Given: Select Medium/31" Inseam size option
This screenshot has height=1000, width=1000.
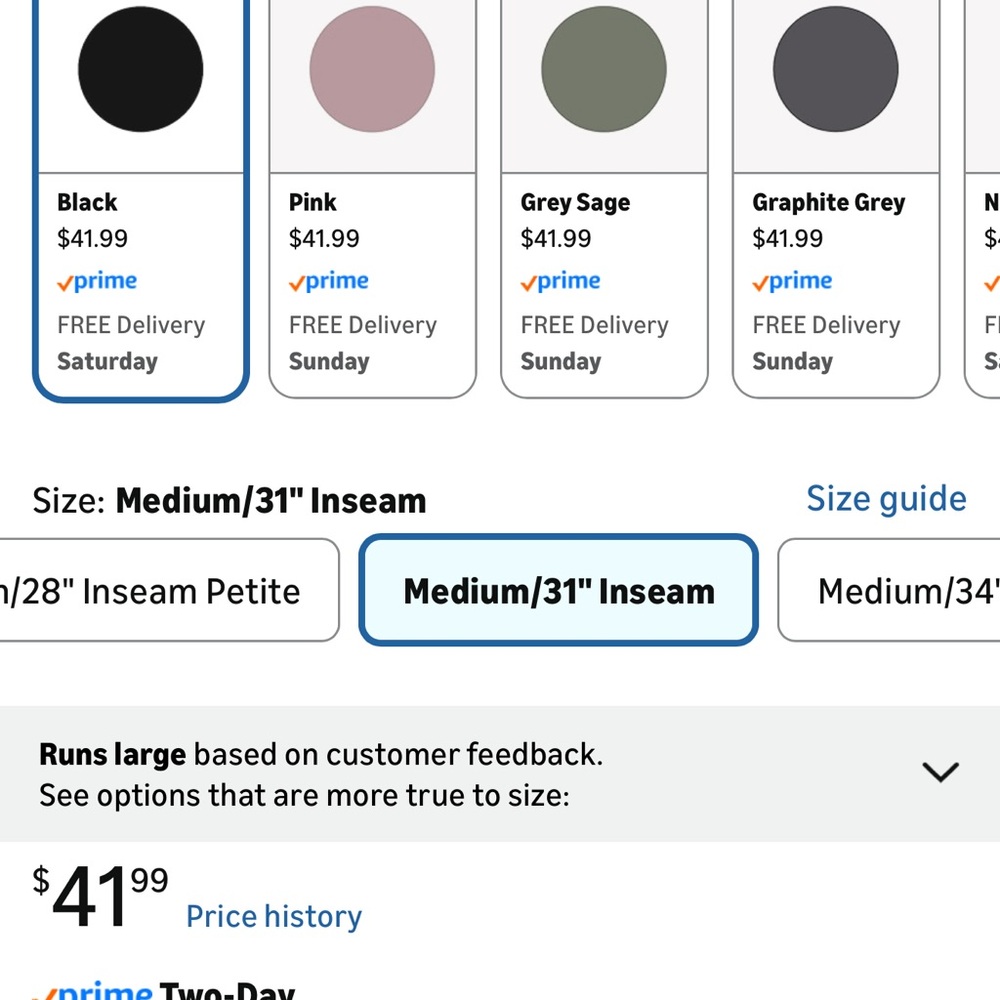Looking at the screenshot, I should pos(558,591).
